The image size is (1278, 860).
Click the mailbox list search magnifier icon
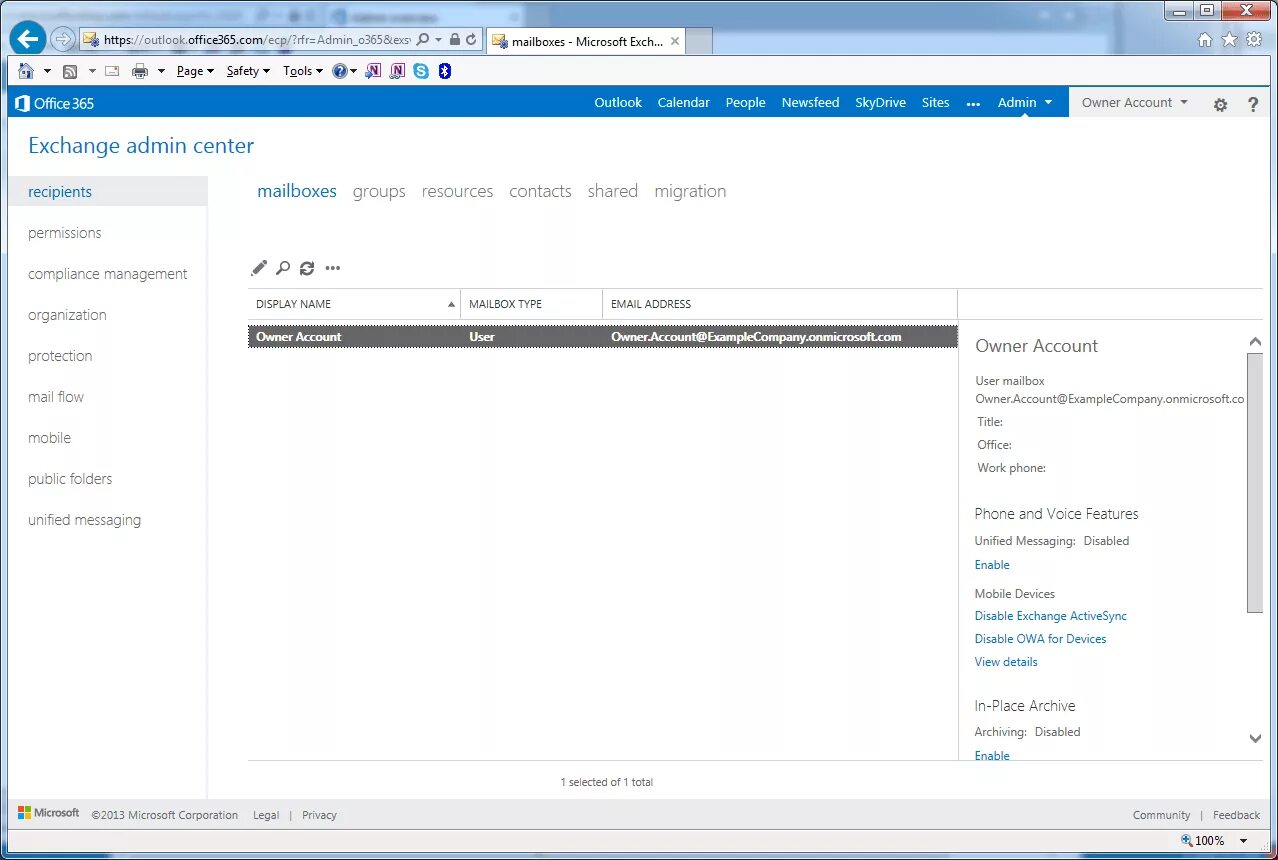pyautogui.click(x=283, y=268)
